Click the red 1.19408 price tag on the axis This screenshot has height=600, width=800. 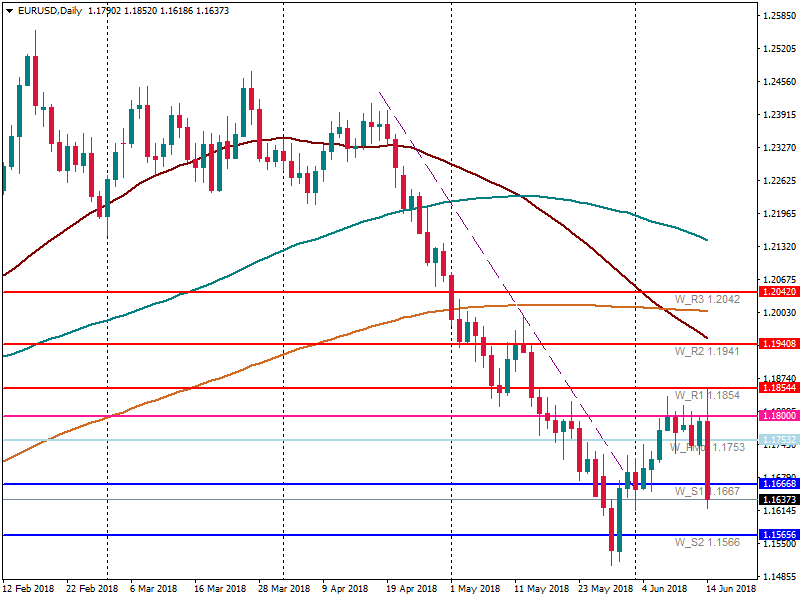click(x=777, y=344)
